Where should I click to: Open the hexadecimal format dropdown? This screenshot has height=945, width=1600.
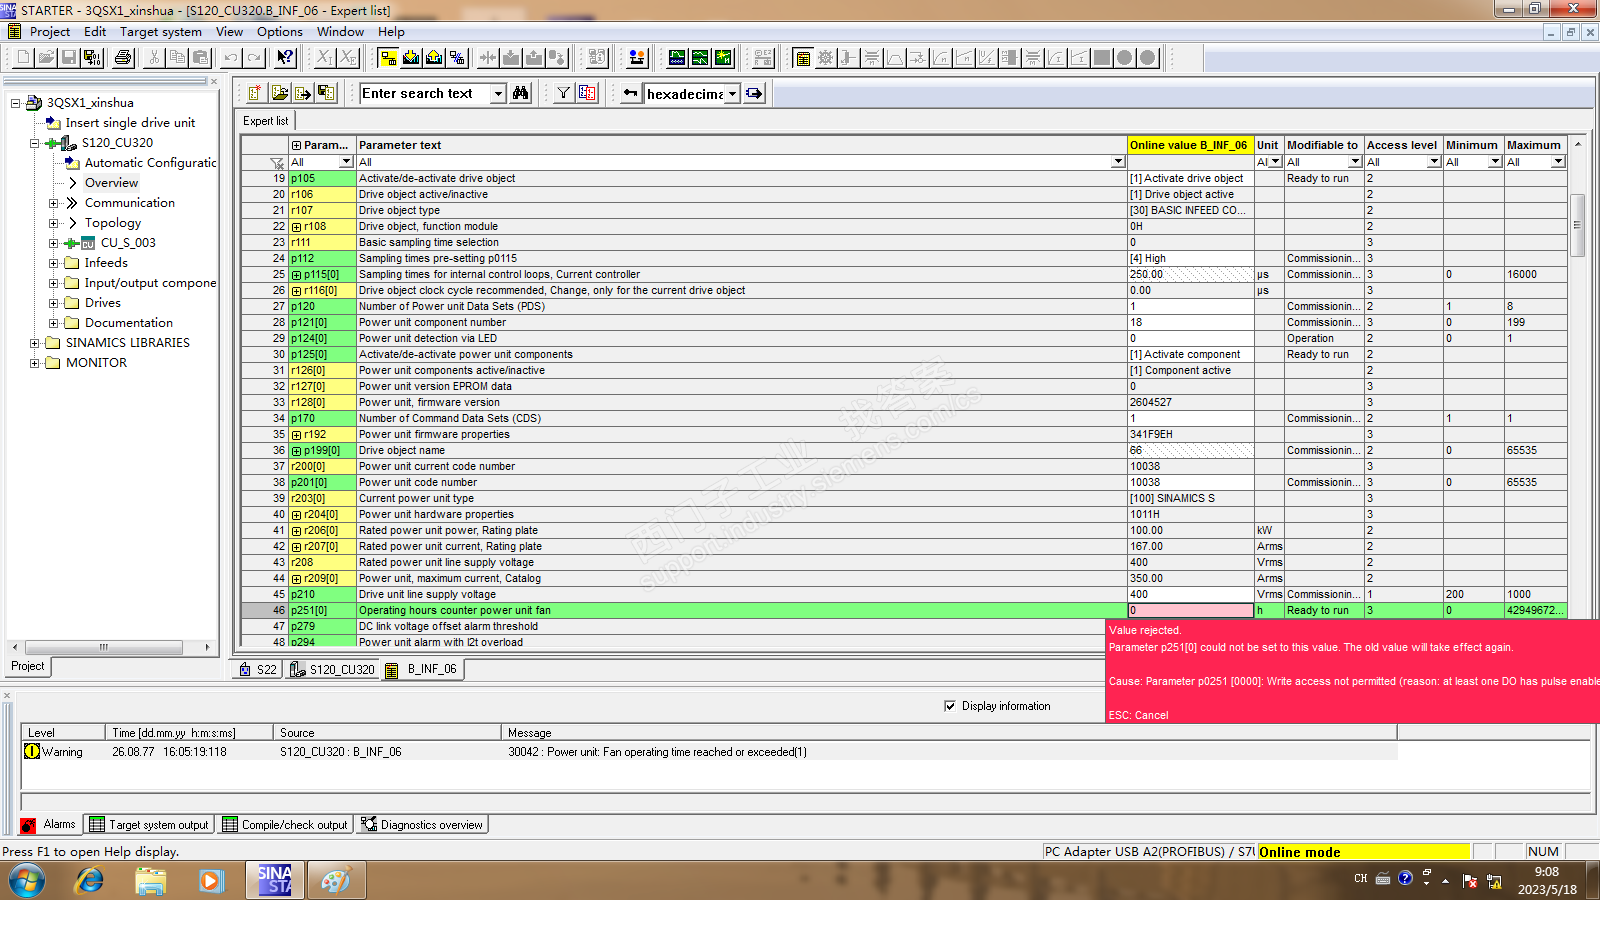pyautogui.click(x=732, y=93)
